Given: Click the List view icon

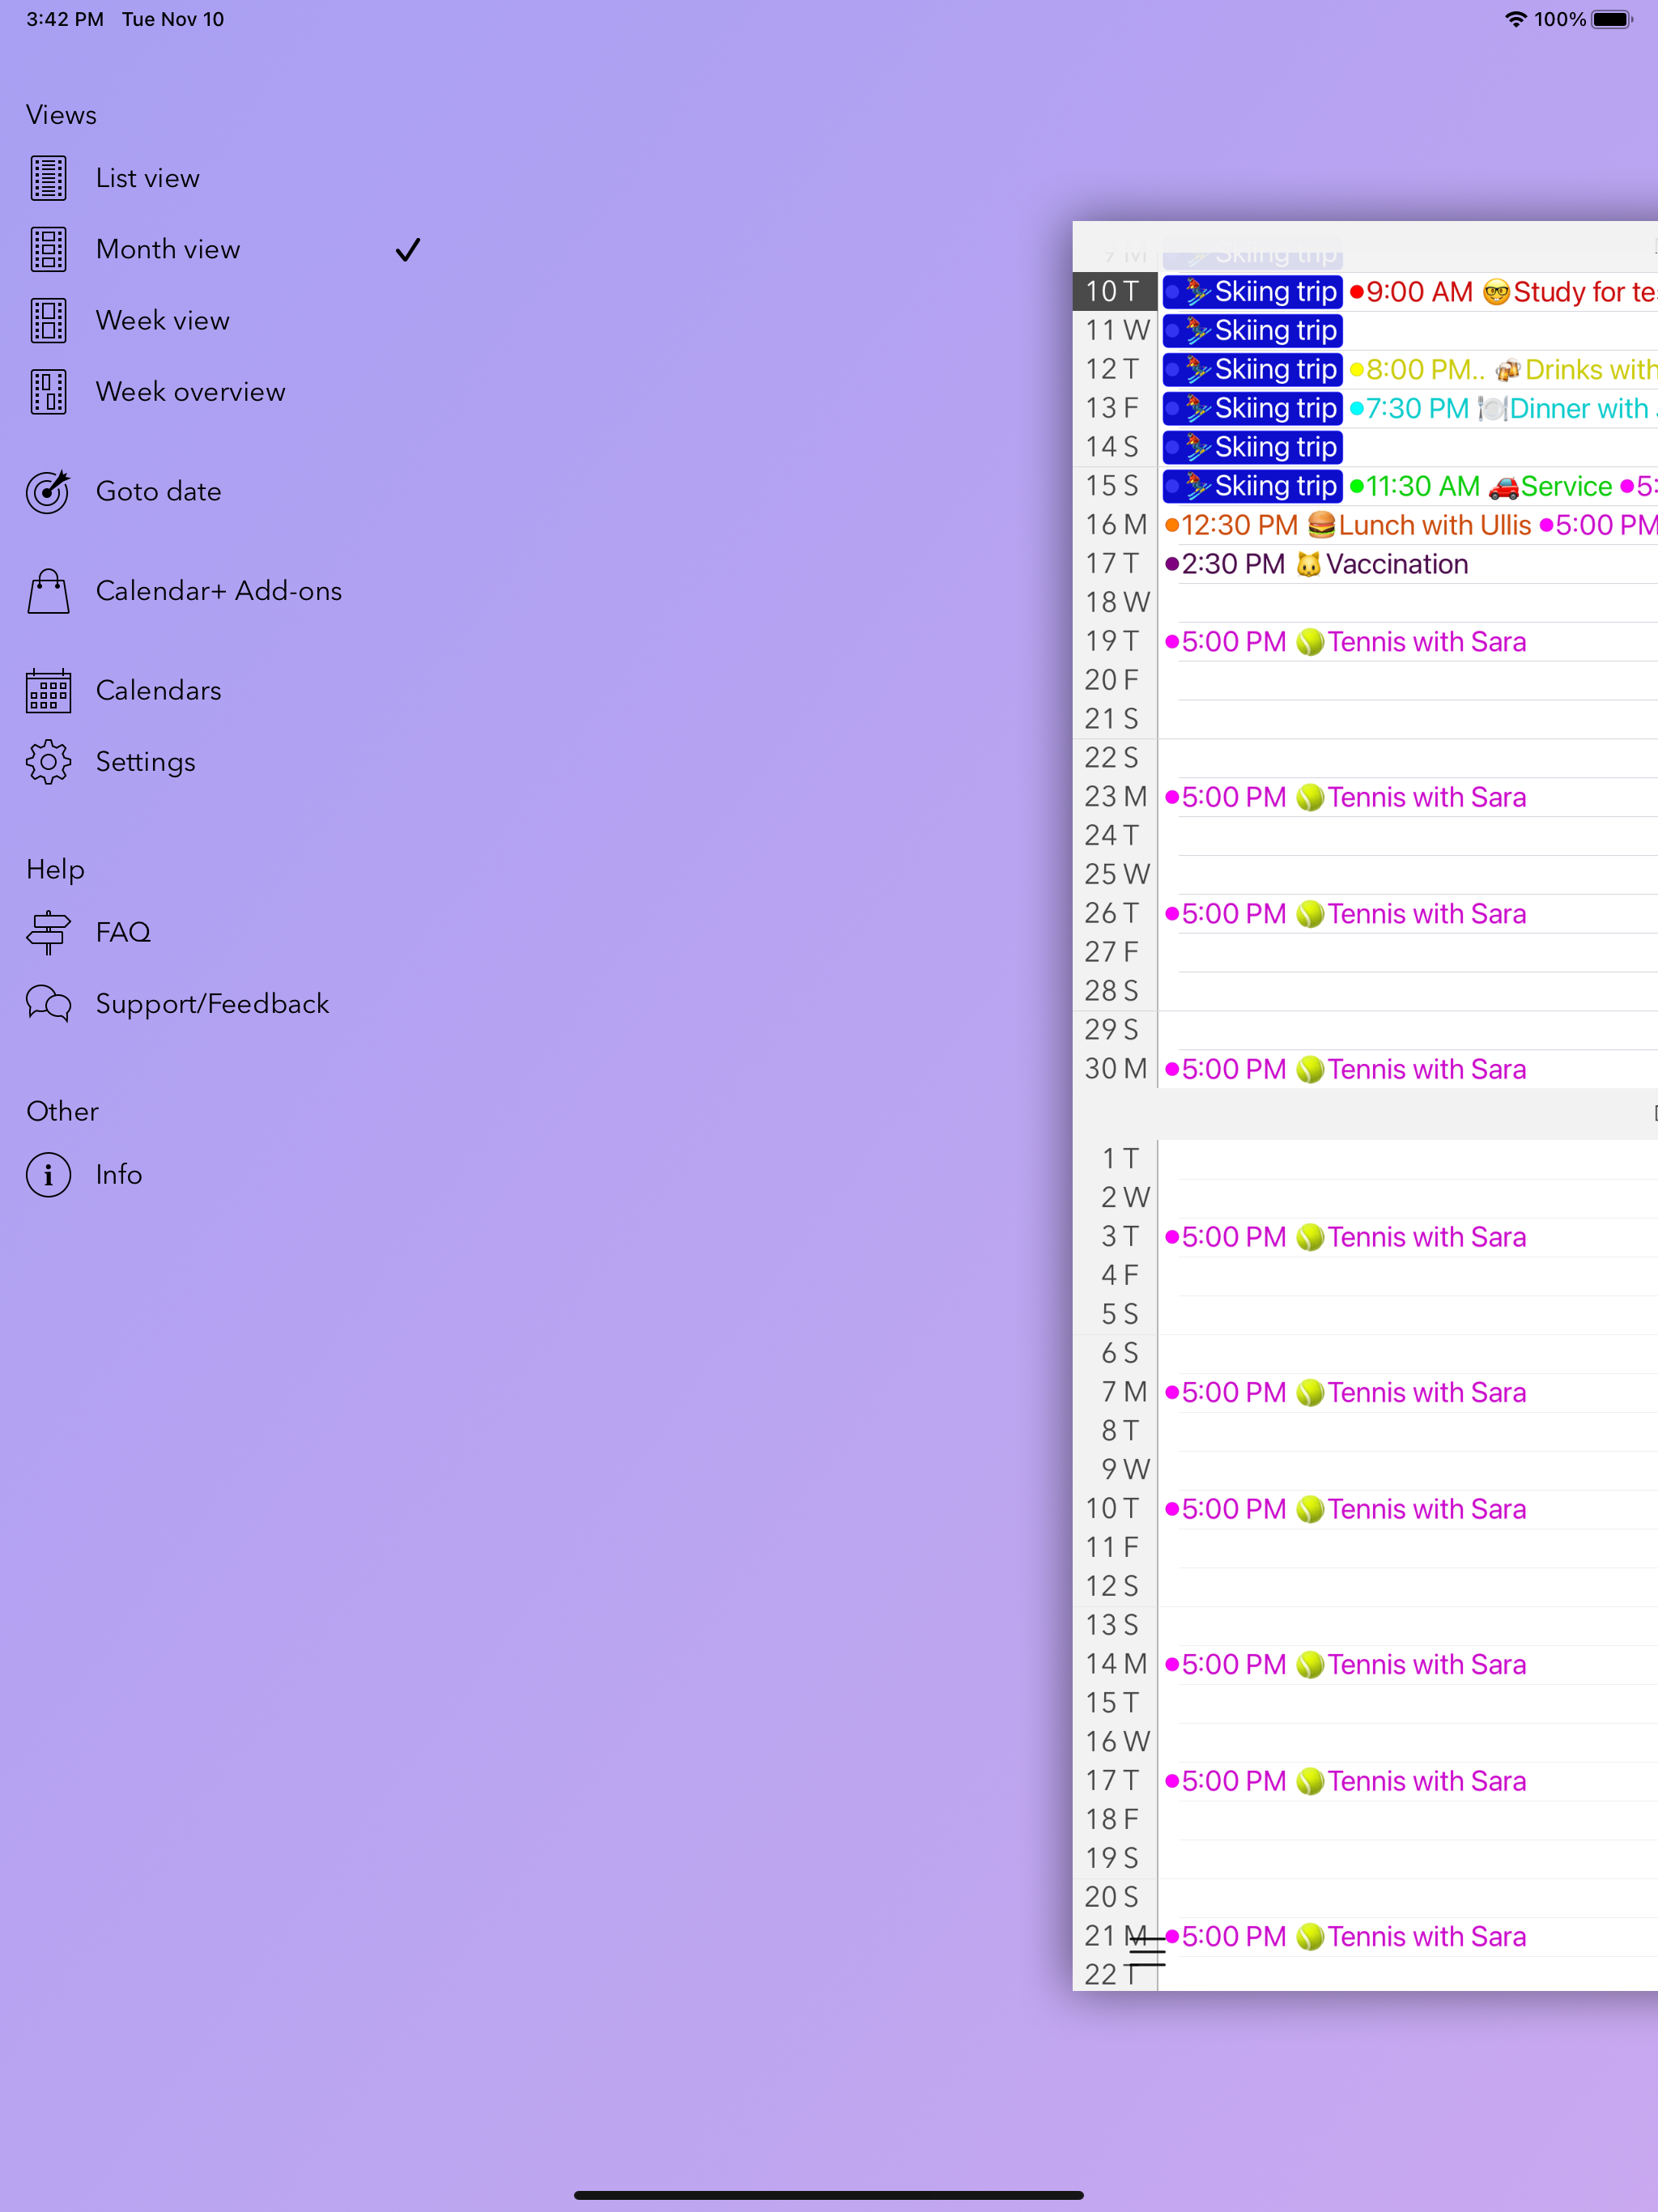Looking at the screenshot, I should click(x=48, y=178).
